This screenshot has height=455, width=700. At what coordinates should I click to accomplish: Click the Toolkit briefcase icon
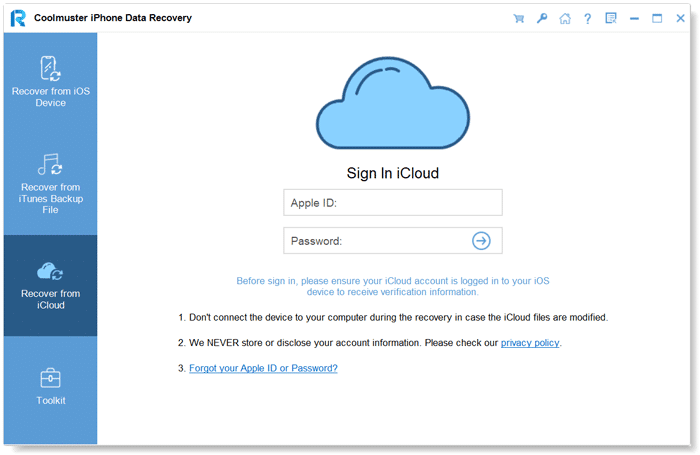pos(50,378)
